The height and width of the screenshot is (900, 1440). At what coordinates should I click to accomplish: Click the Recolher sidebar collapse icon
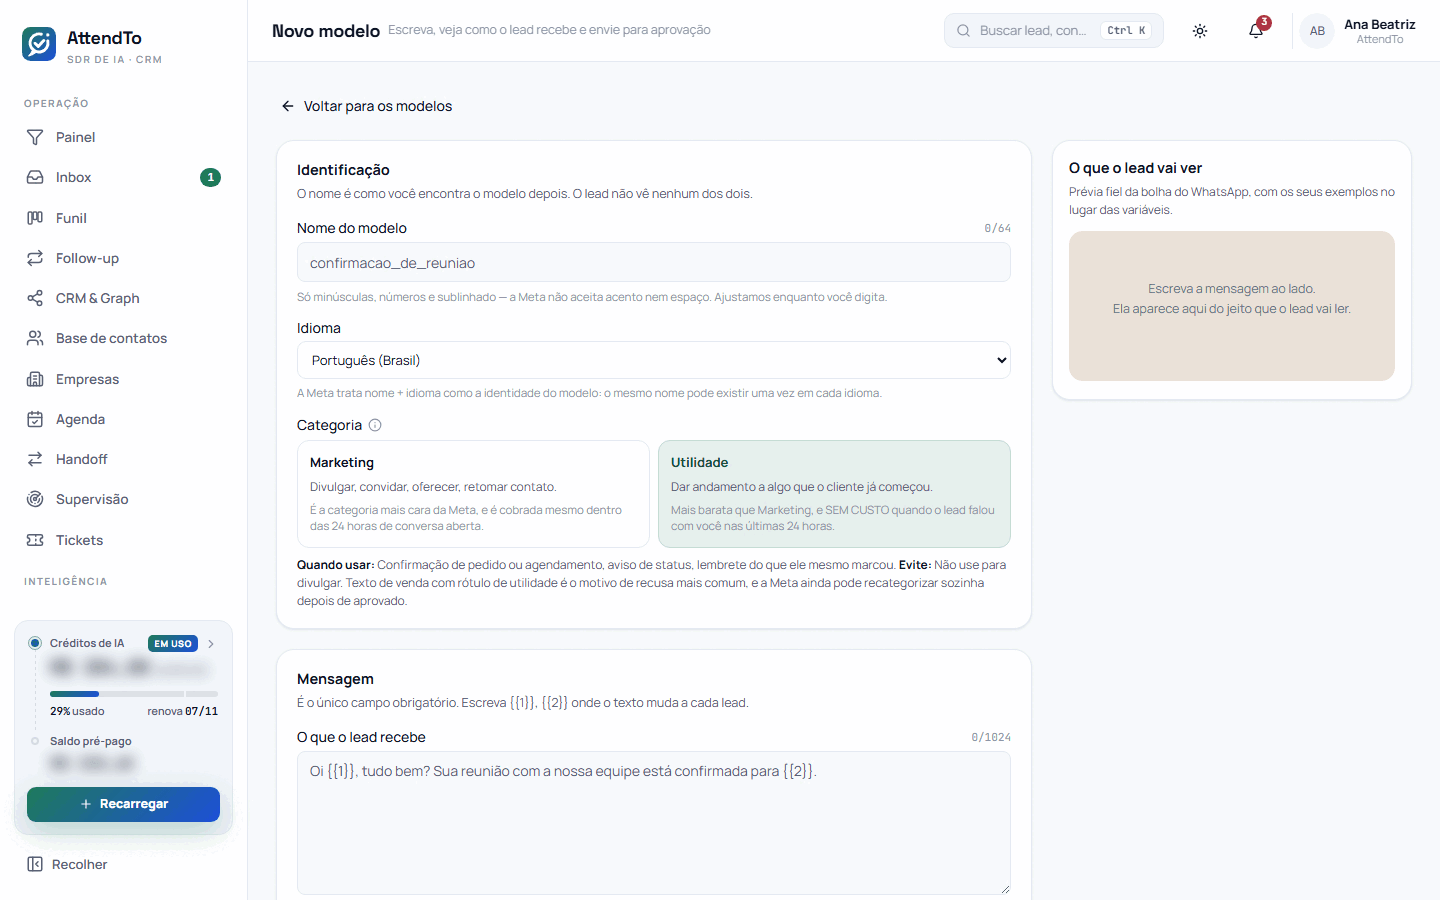[x=35, y=864]
